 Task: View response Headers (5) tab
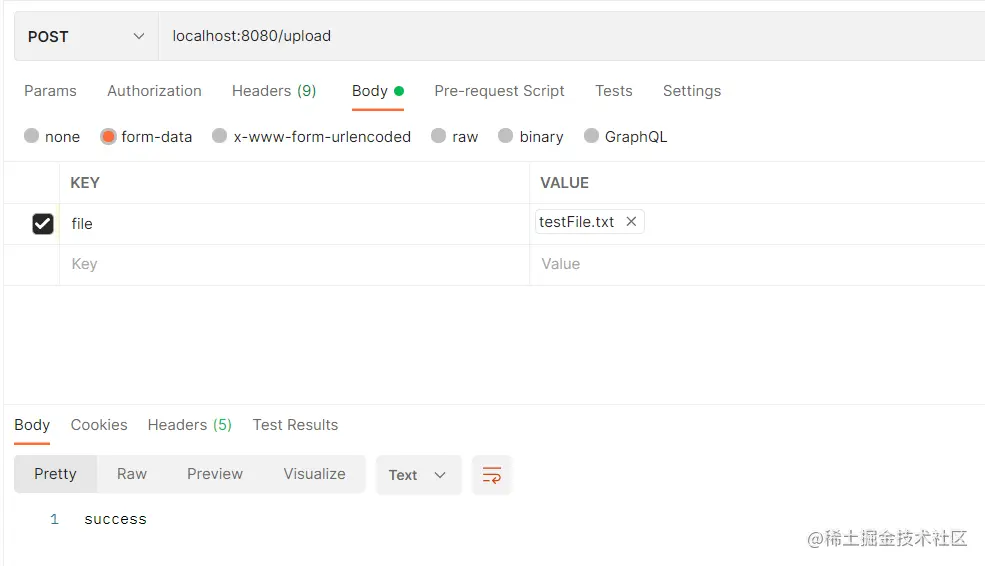point(190,425)
